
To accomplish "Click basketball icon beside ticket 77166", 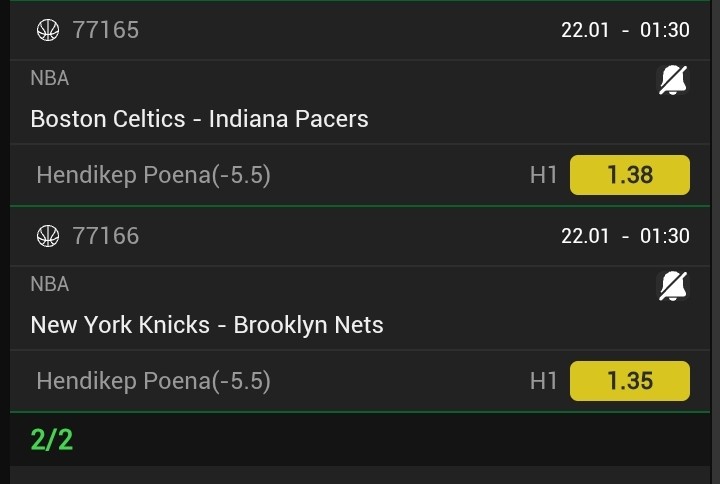I will [48, 236].
